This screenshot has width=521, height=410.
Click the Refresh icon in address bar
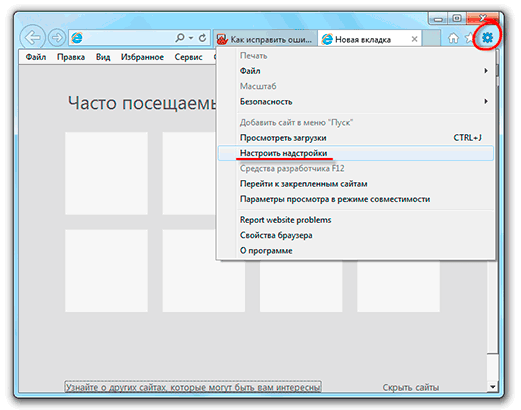pyautogui.click(x=202, y=38)
